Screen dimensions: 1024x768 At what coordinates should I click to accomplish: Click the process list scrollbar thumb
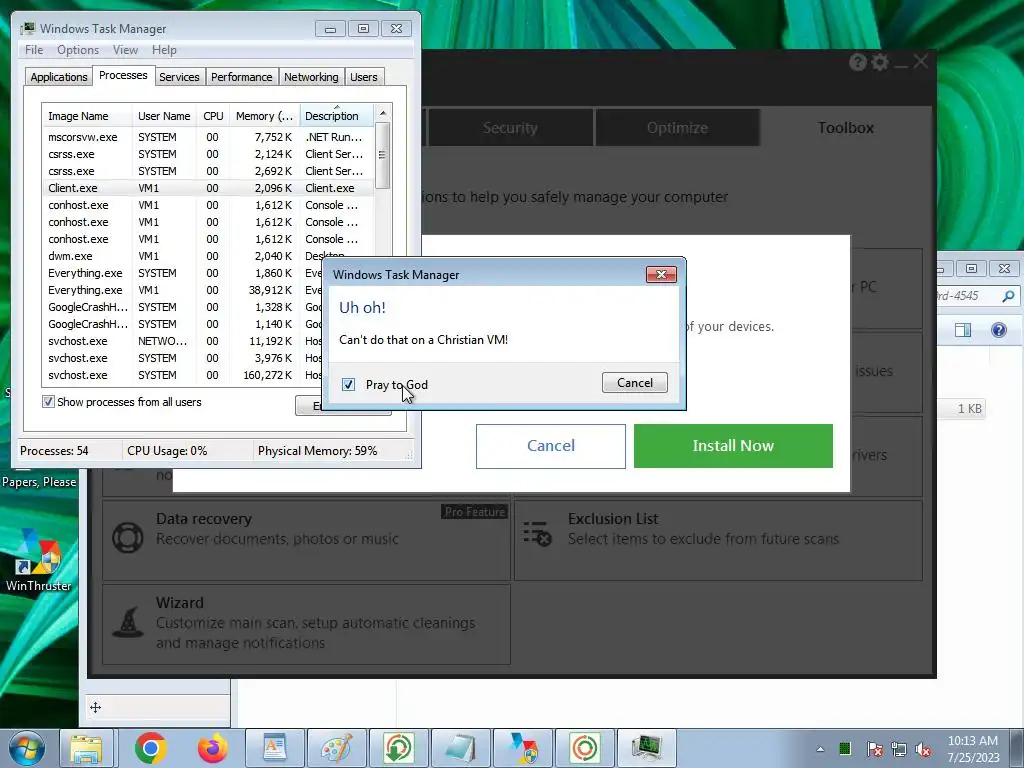tap(383, 155)
